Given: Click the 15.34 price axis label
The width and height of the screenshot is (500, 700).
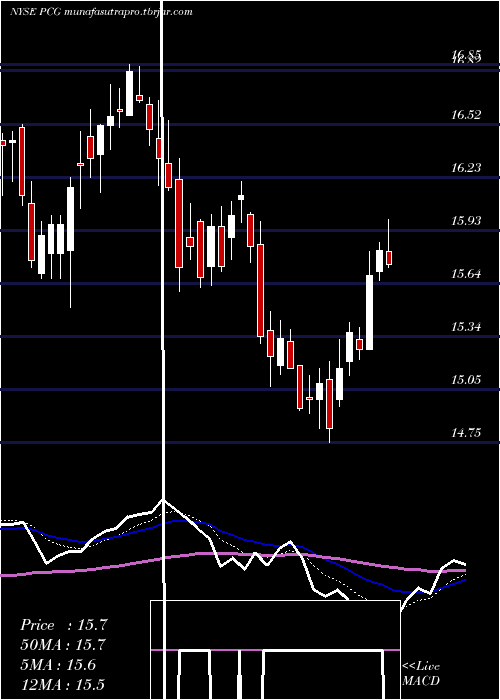Looking at the screenshot, I should point(466,327).
